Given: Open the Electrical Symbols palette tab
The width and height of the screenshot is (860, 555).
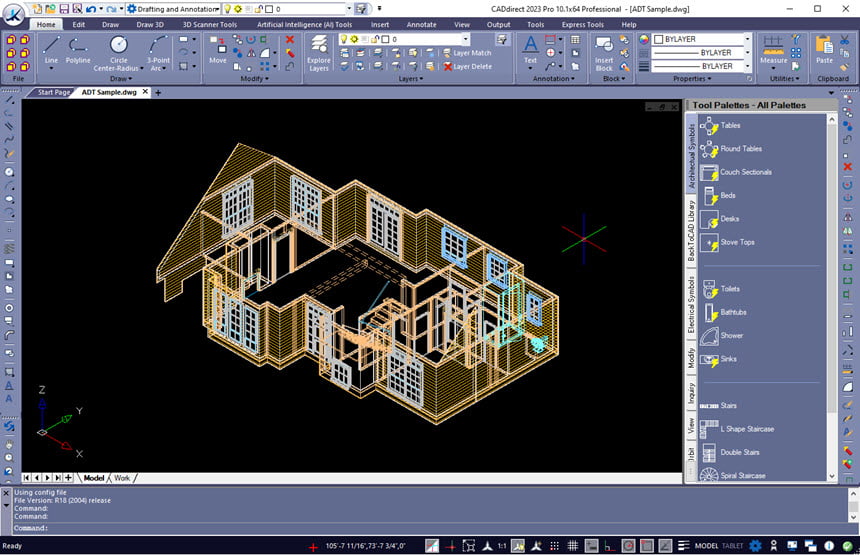Looking at the screenshot, I should point(691,303).
